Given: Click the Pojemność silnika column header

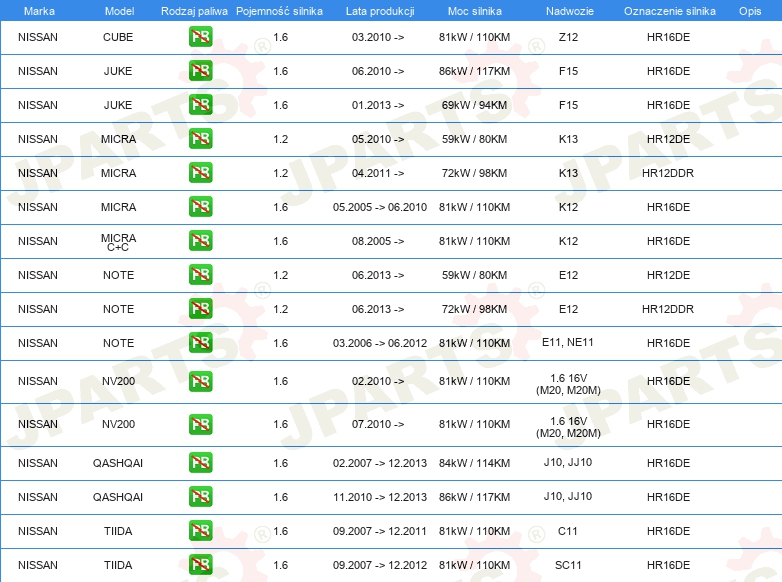Looking at the screenshot, I should 279,11.
